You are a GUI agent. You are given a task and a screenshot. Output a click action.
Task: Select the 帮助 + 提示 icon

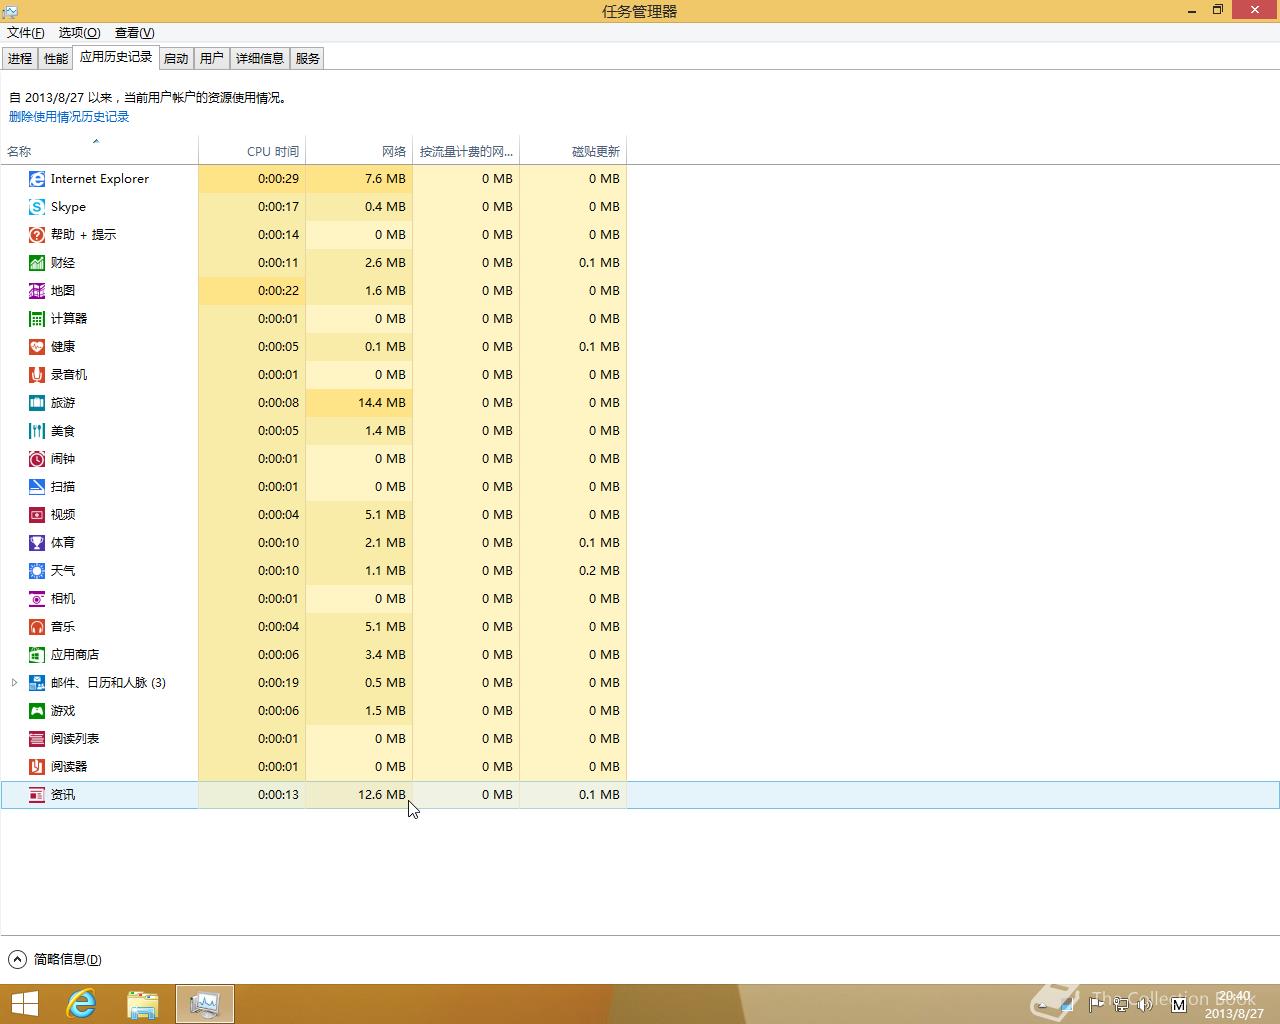coord(37,235)
